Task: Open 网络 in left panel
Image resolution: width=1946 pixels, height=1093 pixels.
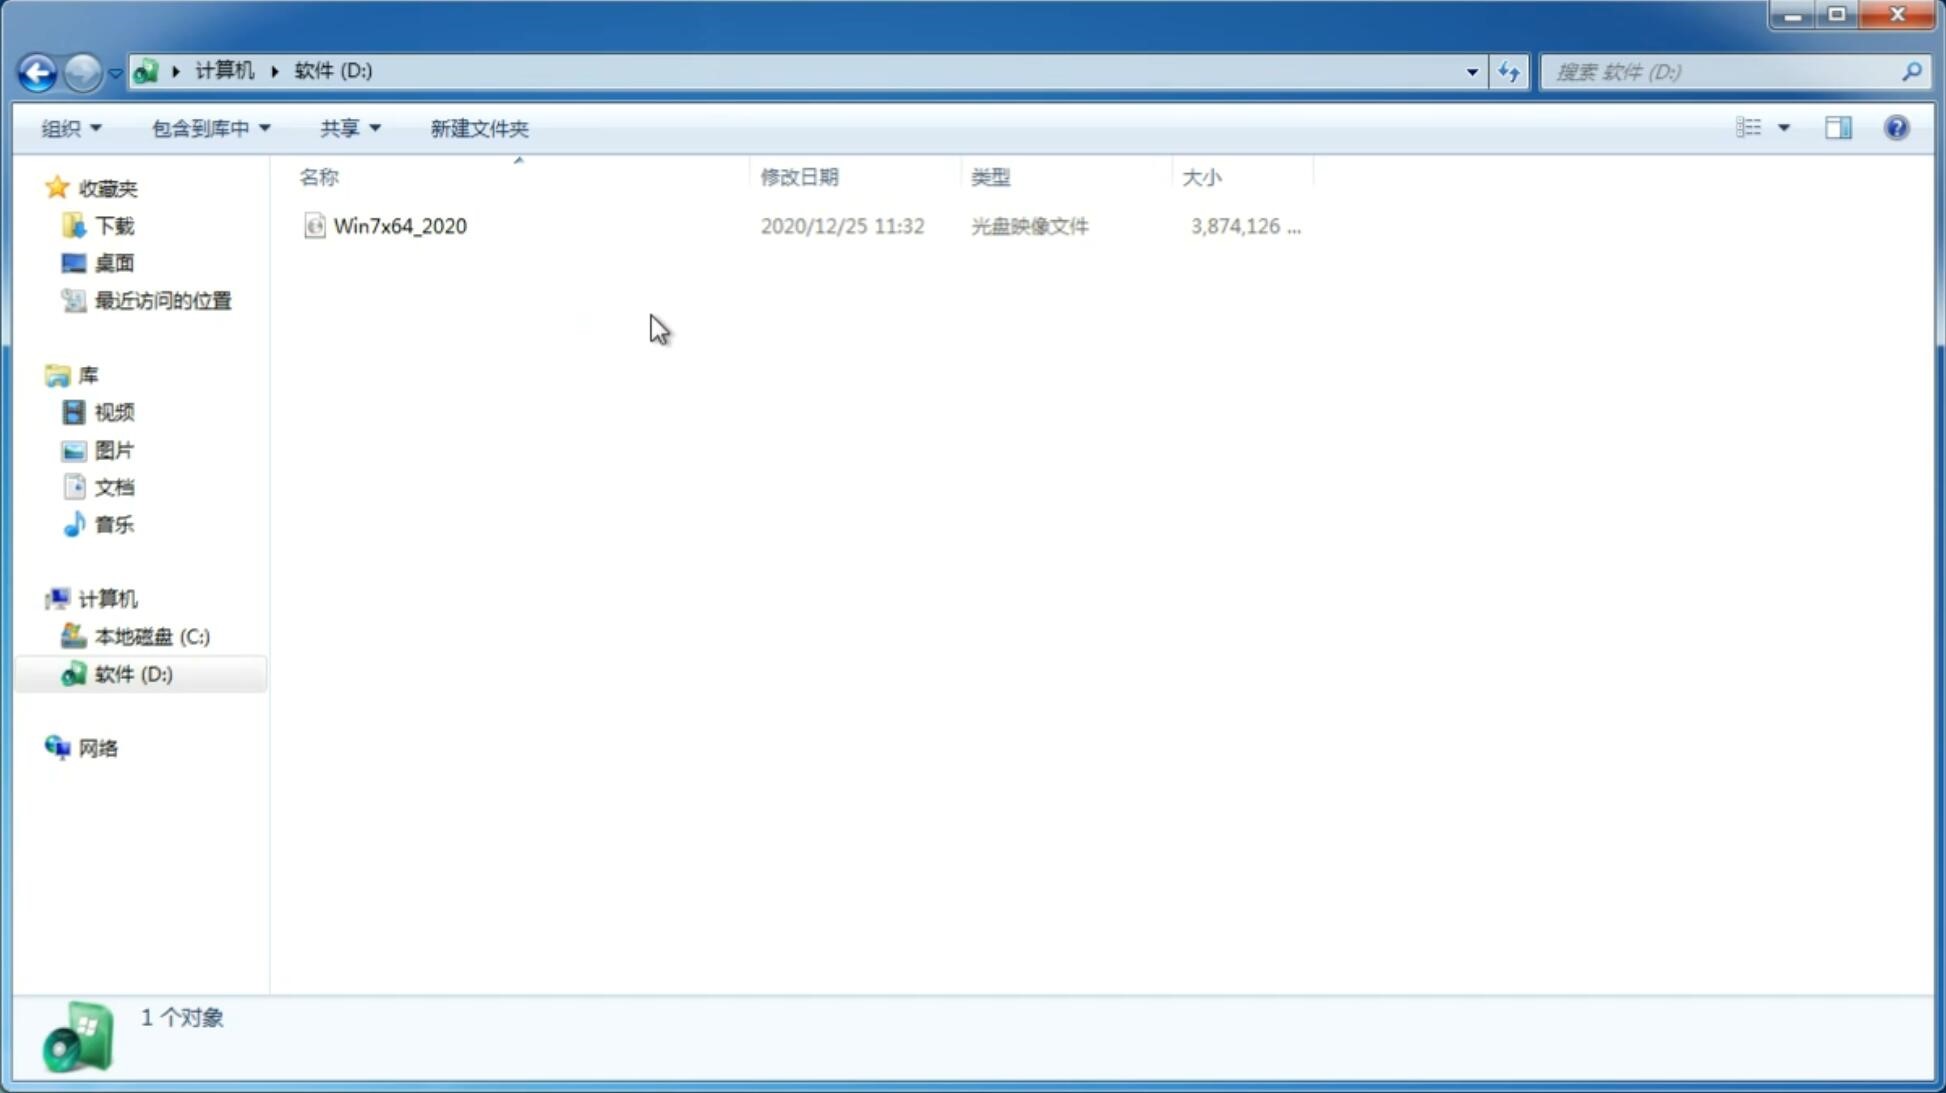Action: coord(98,748)
